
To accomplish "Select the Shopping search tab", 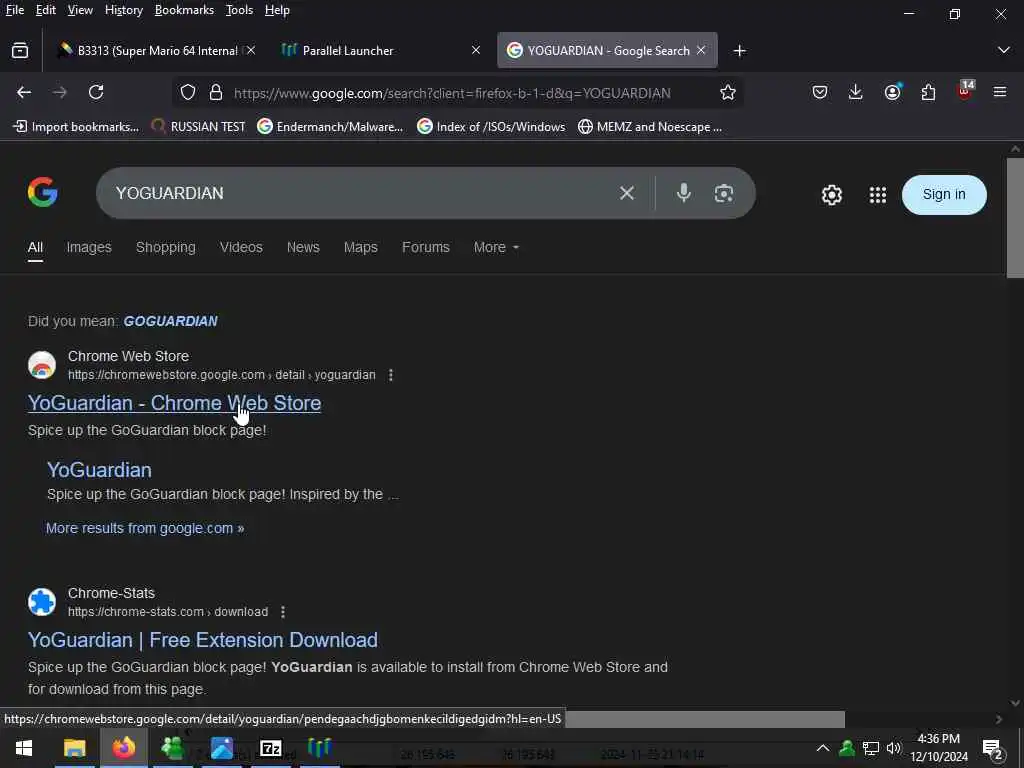I will pyautogui.click(x=165, y=248).
